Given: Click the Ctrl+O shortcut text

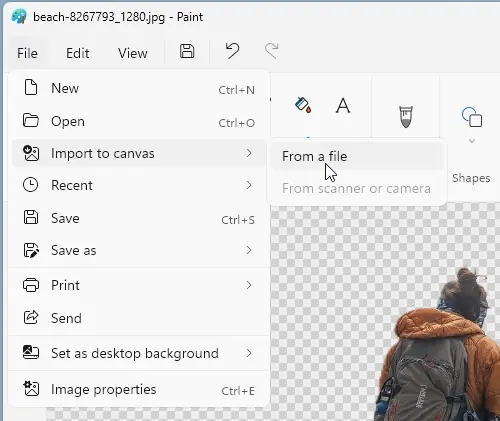Looking at the screenshot, I should coord(237,123).
